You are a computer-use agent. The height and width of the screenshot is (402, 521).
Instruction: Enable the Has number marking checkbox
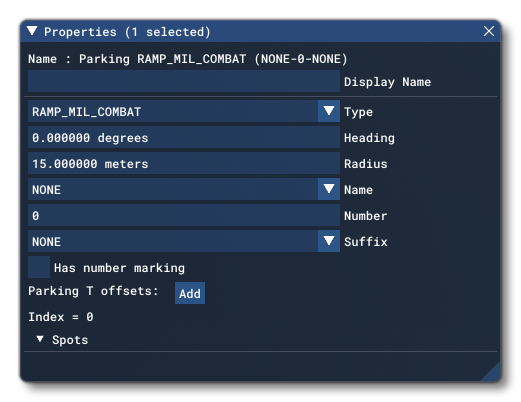coord(39,267)
